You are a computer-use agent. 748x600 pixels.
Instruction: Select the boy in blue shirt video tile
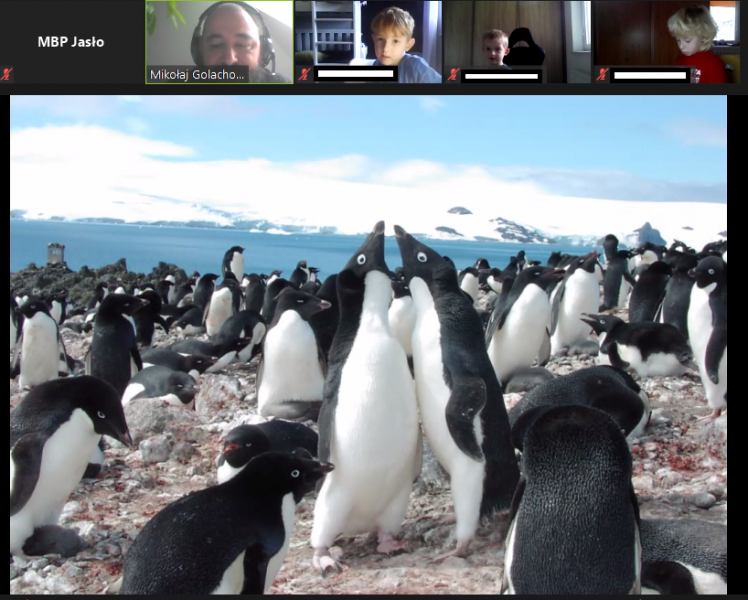(x=368, y=42)
